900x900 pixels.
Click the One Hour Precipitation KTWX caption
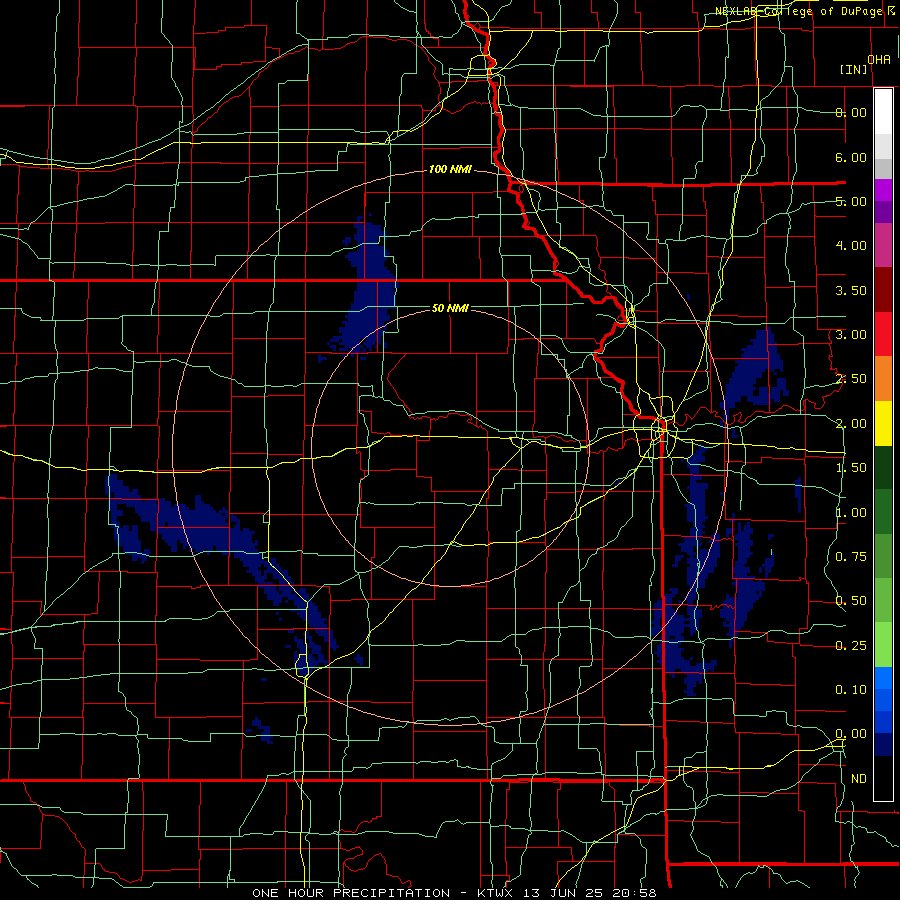point(454,893)
